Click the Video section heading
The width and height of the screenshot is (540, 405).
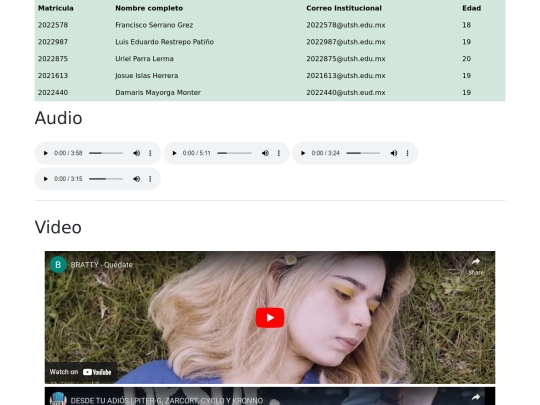(x=58, y=228)
